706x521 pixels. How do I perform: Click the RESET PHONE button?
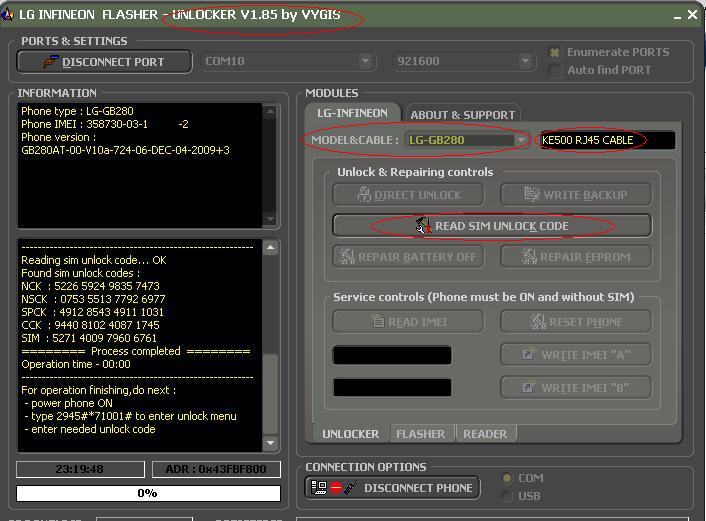(576, 322)
